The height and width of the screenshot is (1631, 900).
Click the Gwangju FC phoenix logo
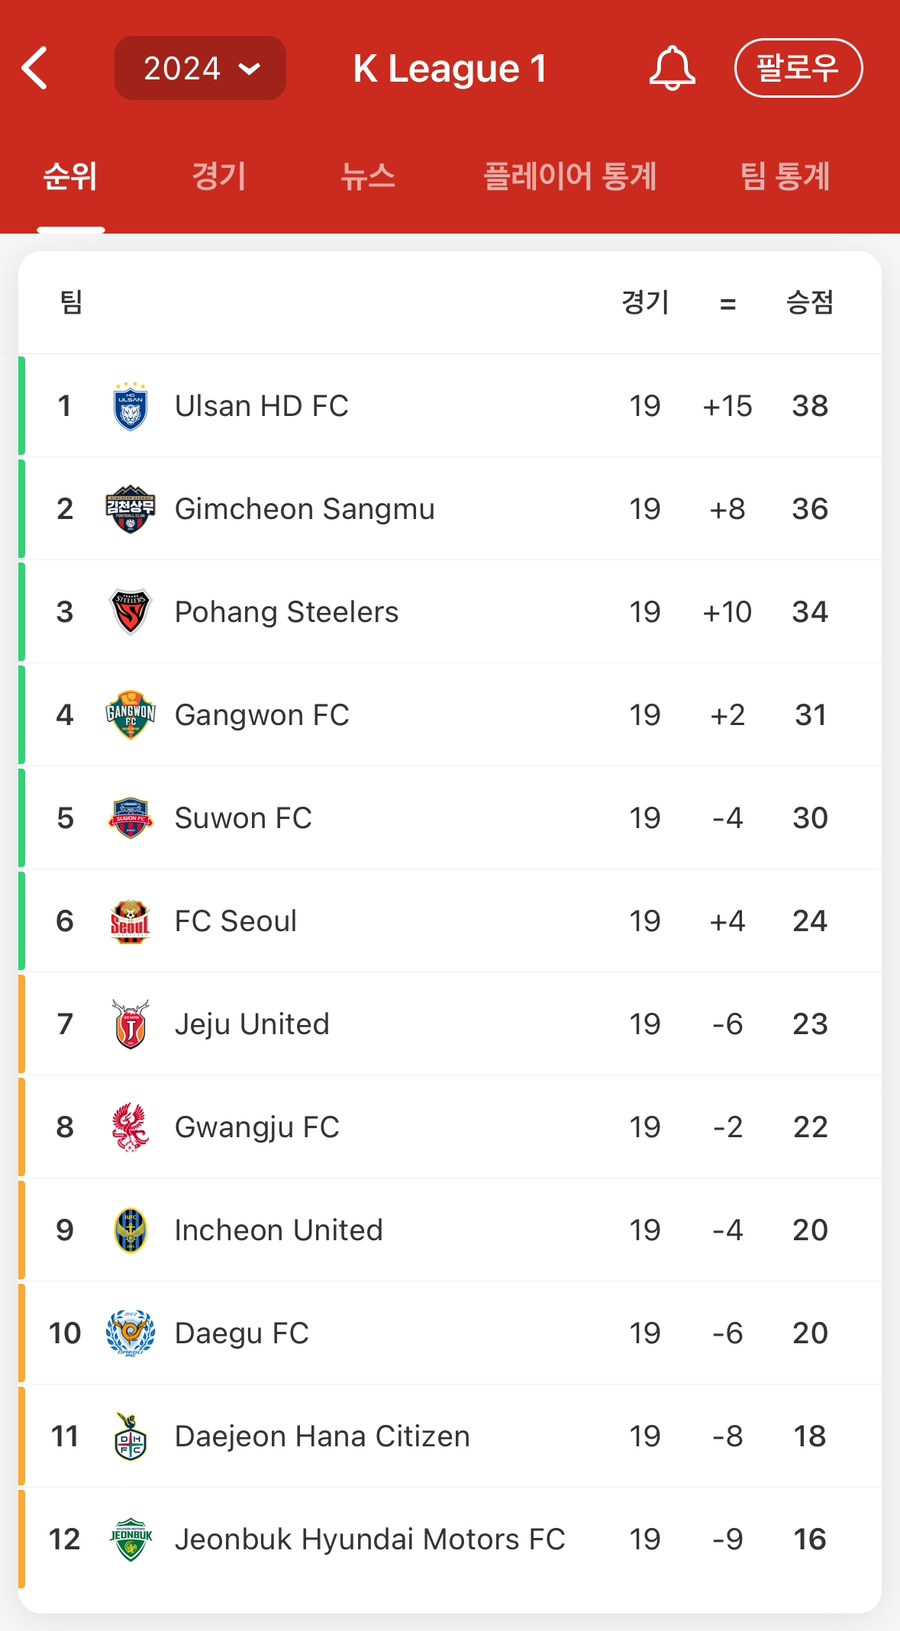130,1127
